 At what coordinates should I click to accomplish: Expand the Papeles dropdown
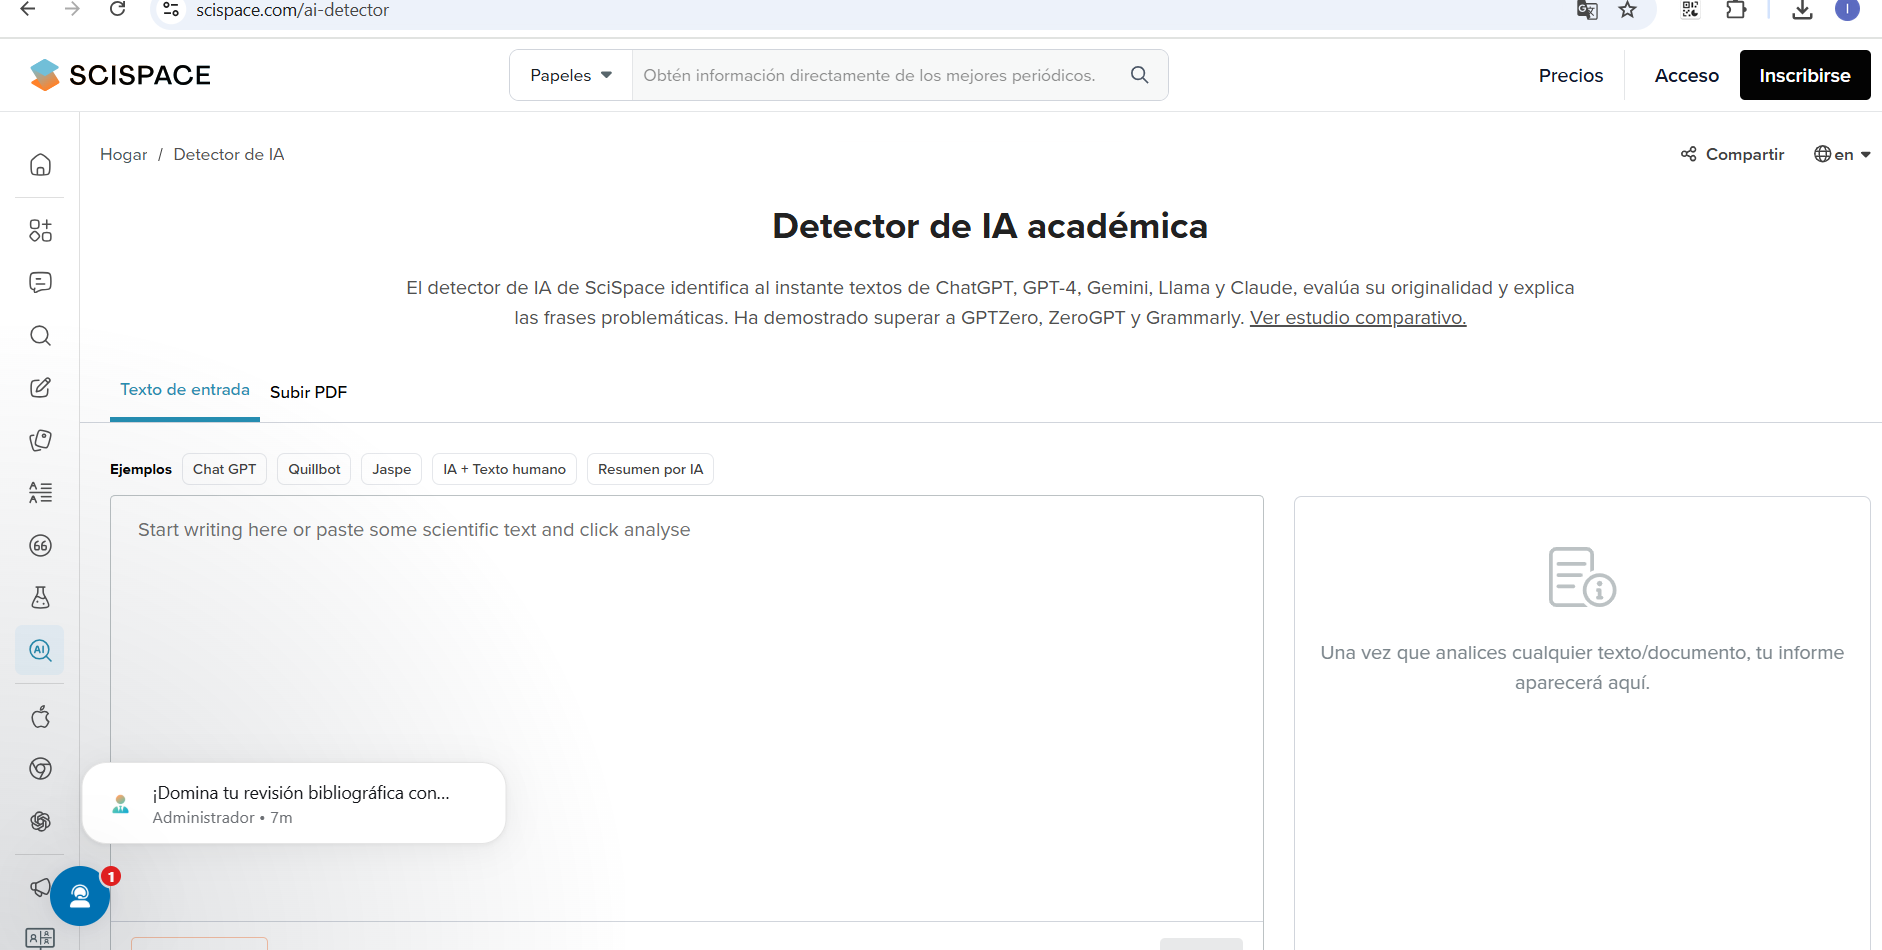click(570, 76)
